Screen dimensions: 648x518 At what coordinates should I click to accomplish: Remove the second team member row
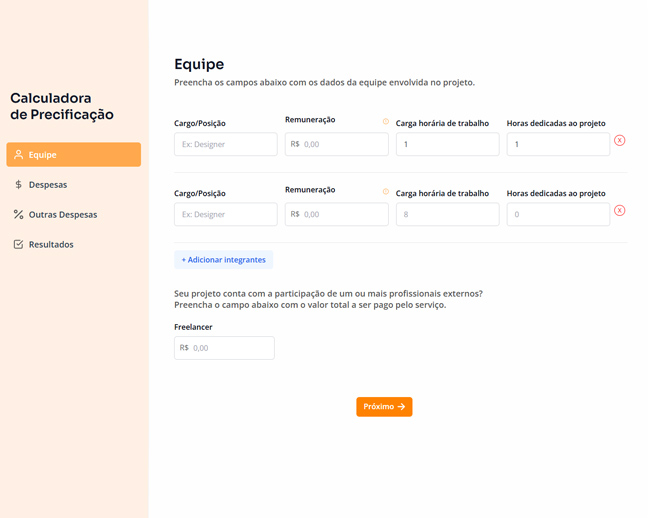[x=619, y=211]
